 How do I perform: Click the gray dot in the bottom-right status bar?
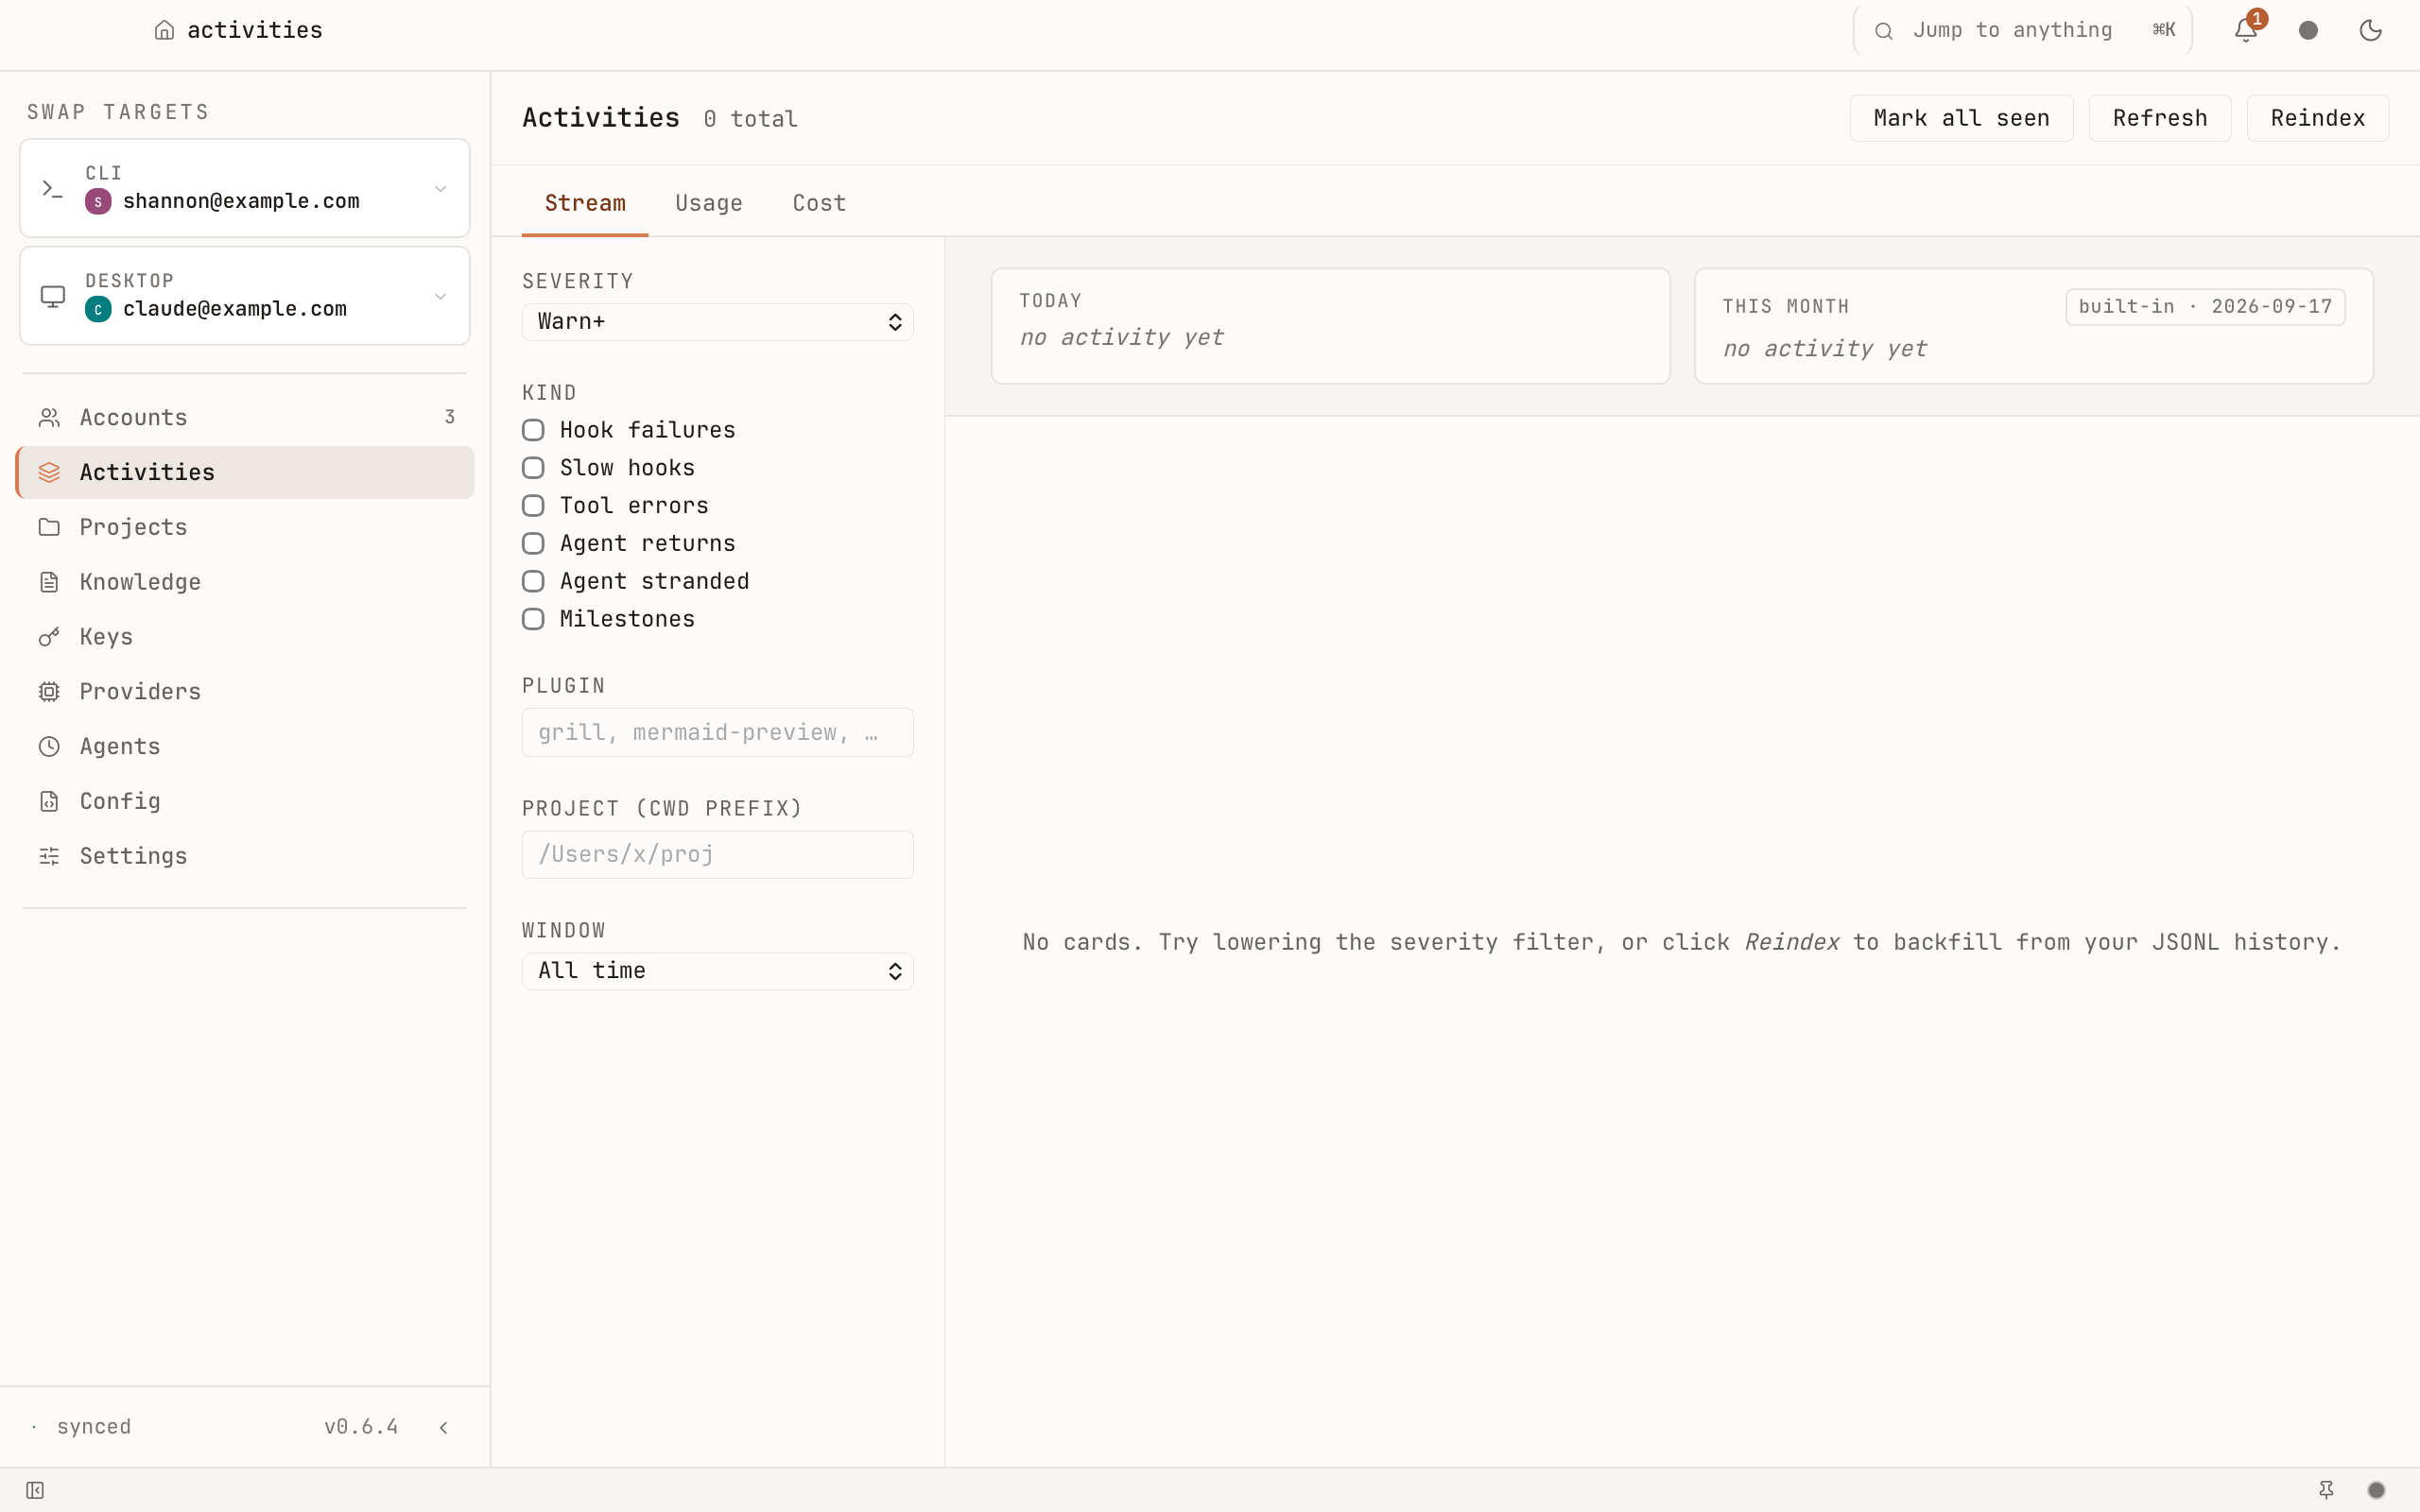click(2377, 1490)
